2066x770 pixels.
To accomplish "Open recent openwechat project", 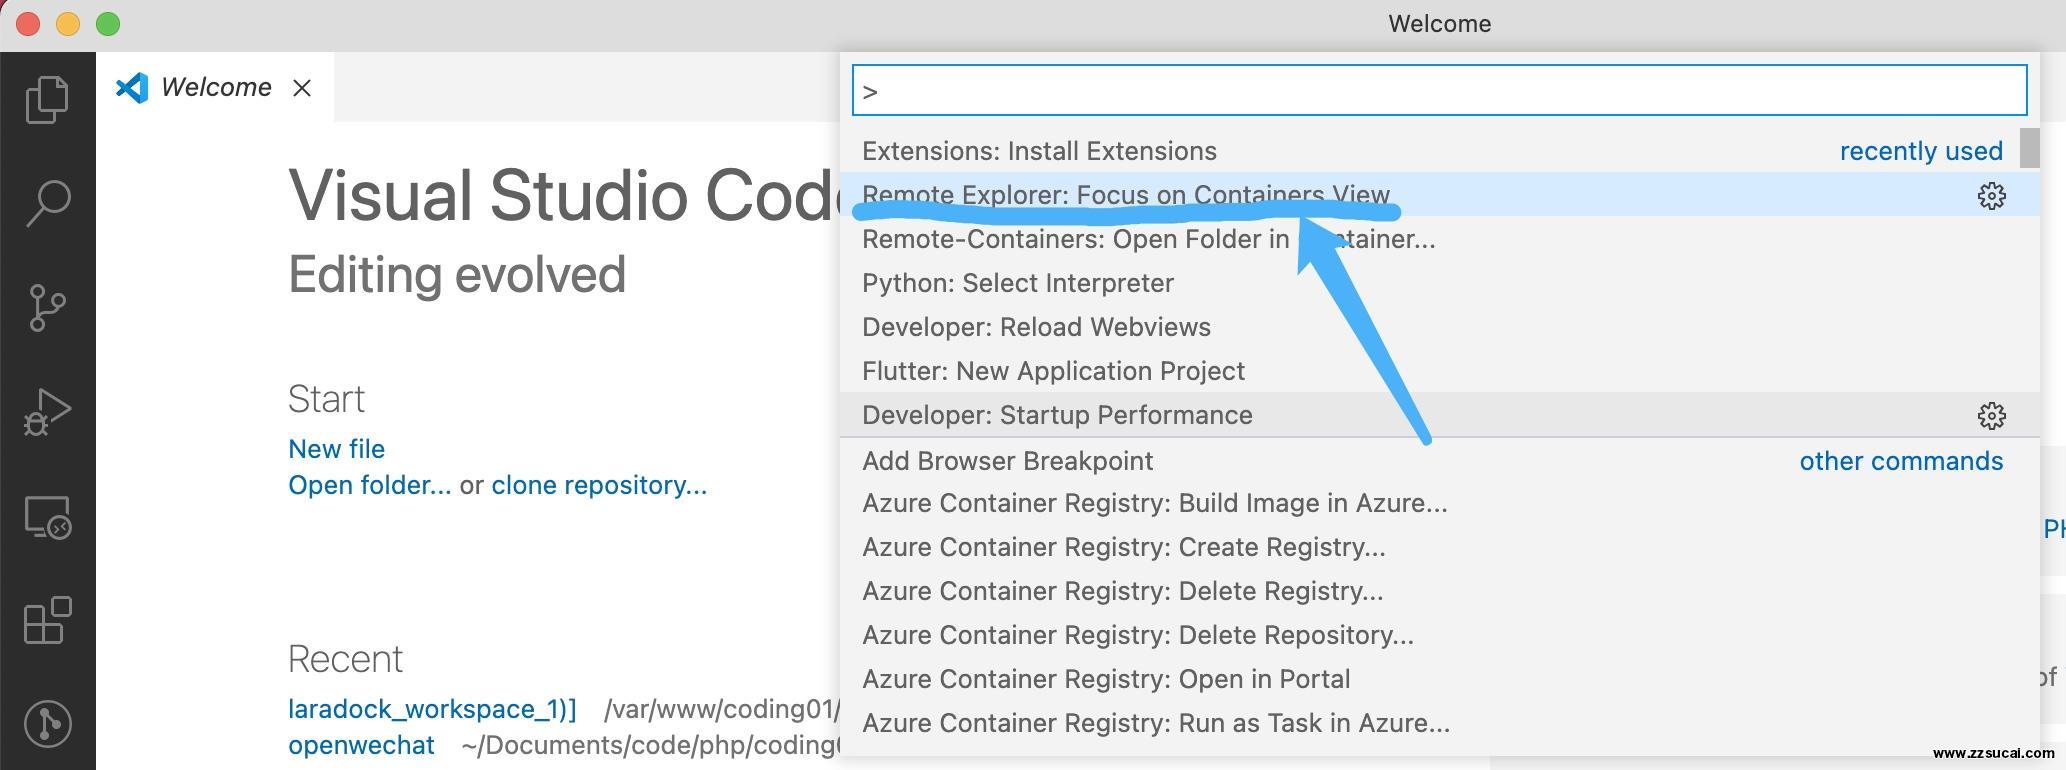I will pos(361,746).
